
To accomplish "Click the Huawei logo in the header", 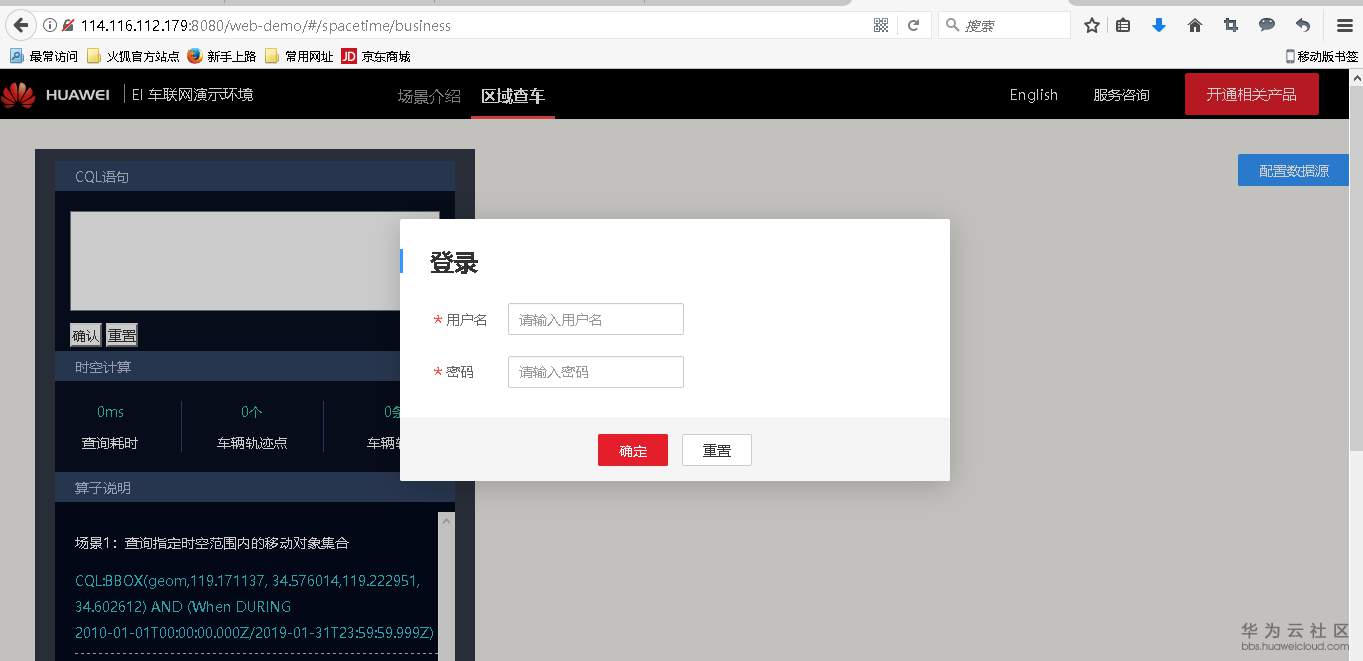I will point(17,94).
